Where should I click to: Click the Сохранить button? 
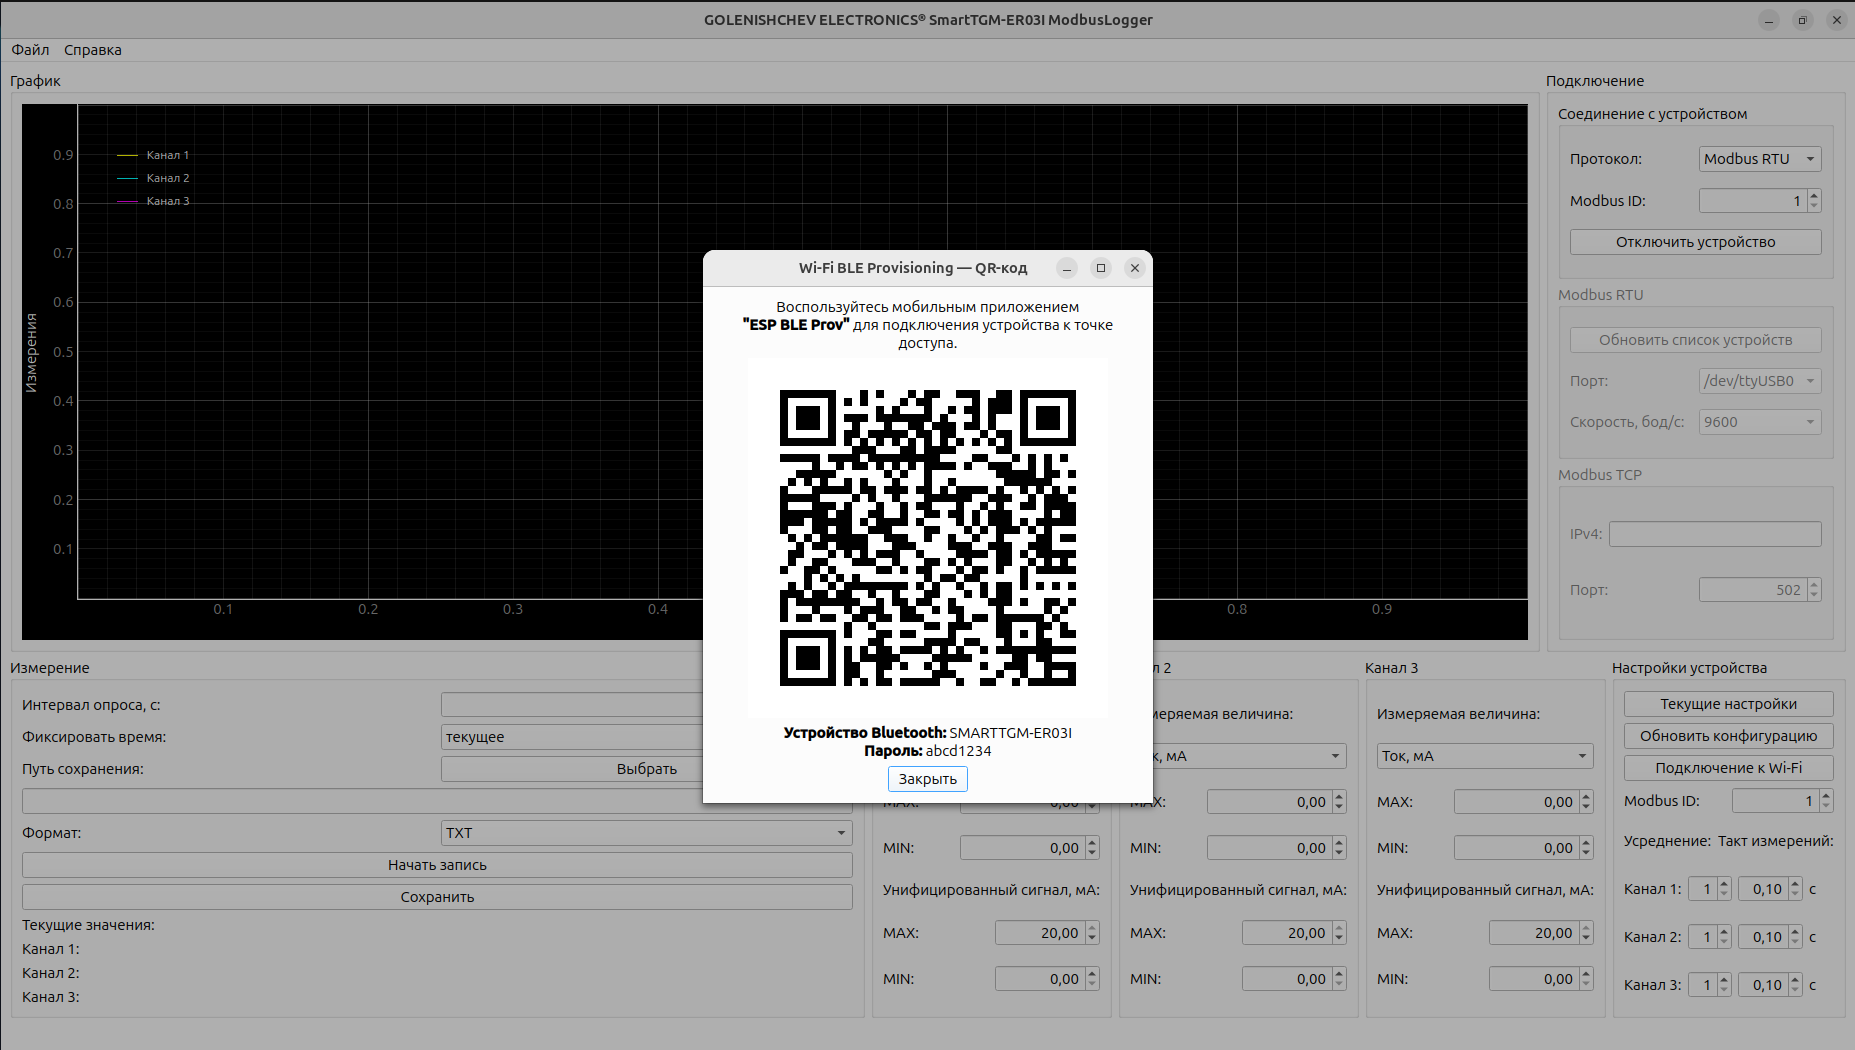437,897
